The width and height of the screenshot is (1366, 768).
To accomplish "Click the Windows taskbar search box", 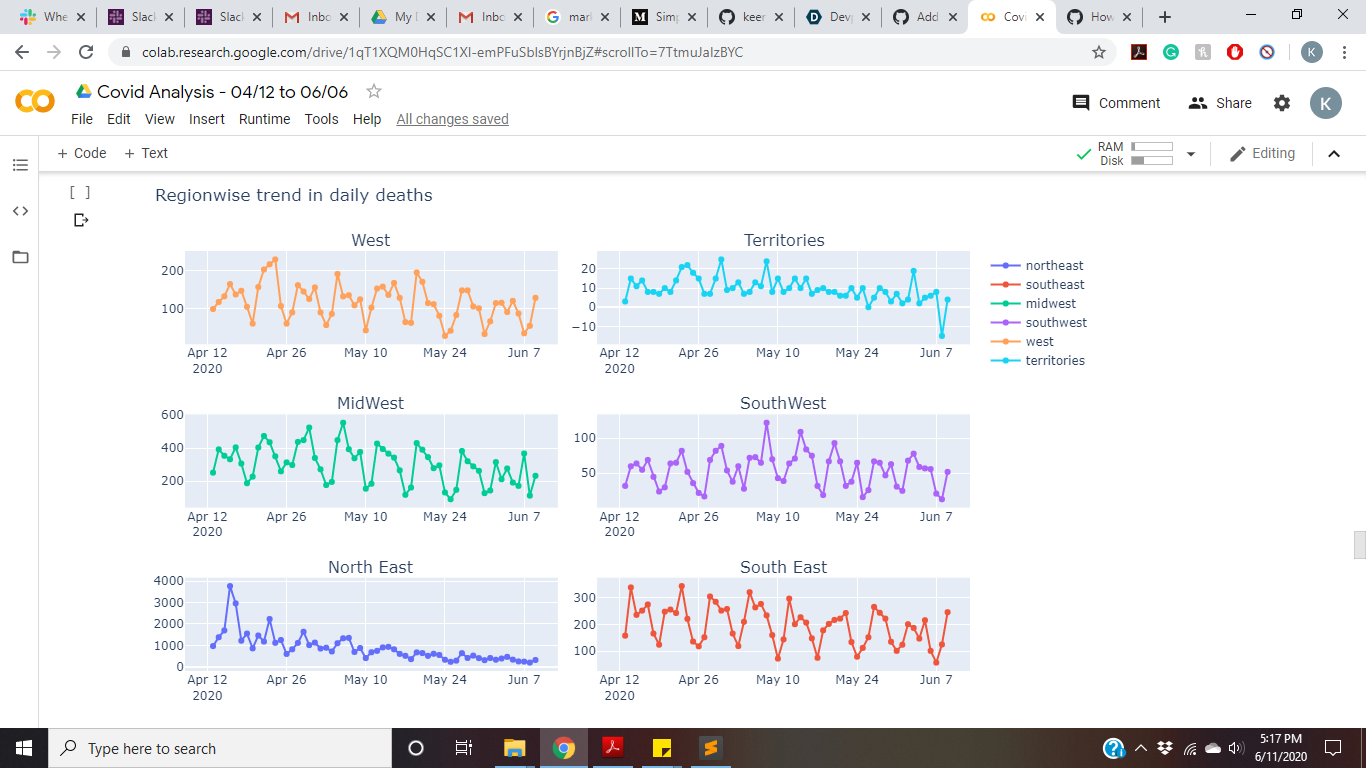I will point(216,748).
